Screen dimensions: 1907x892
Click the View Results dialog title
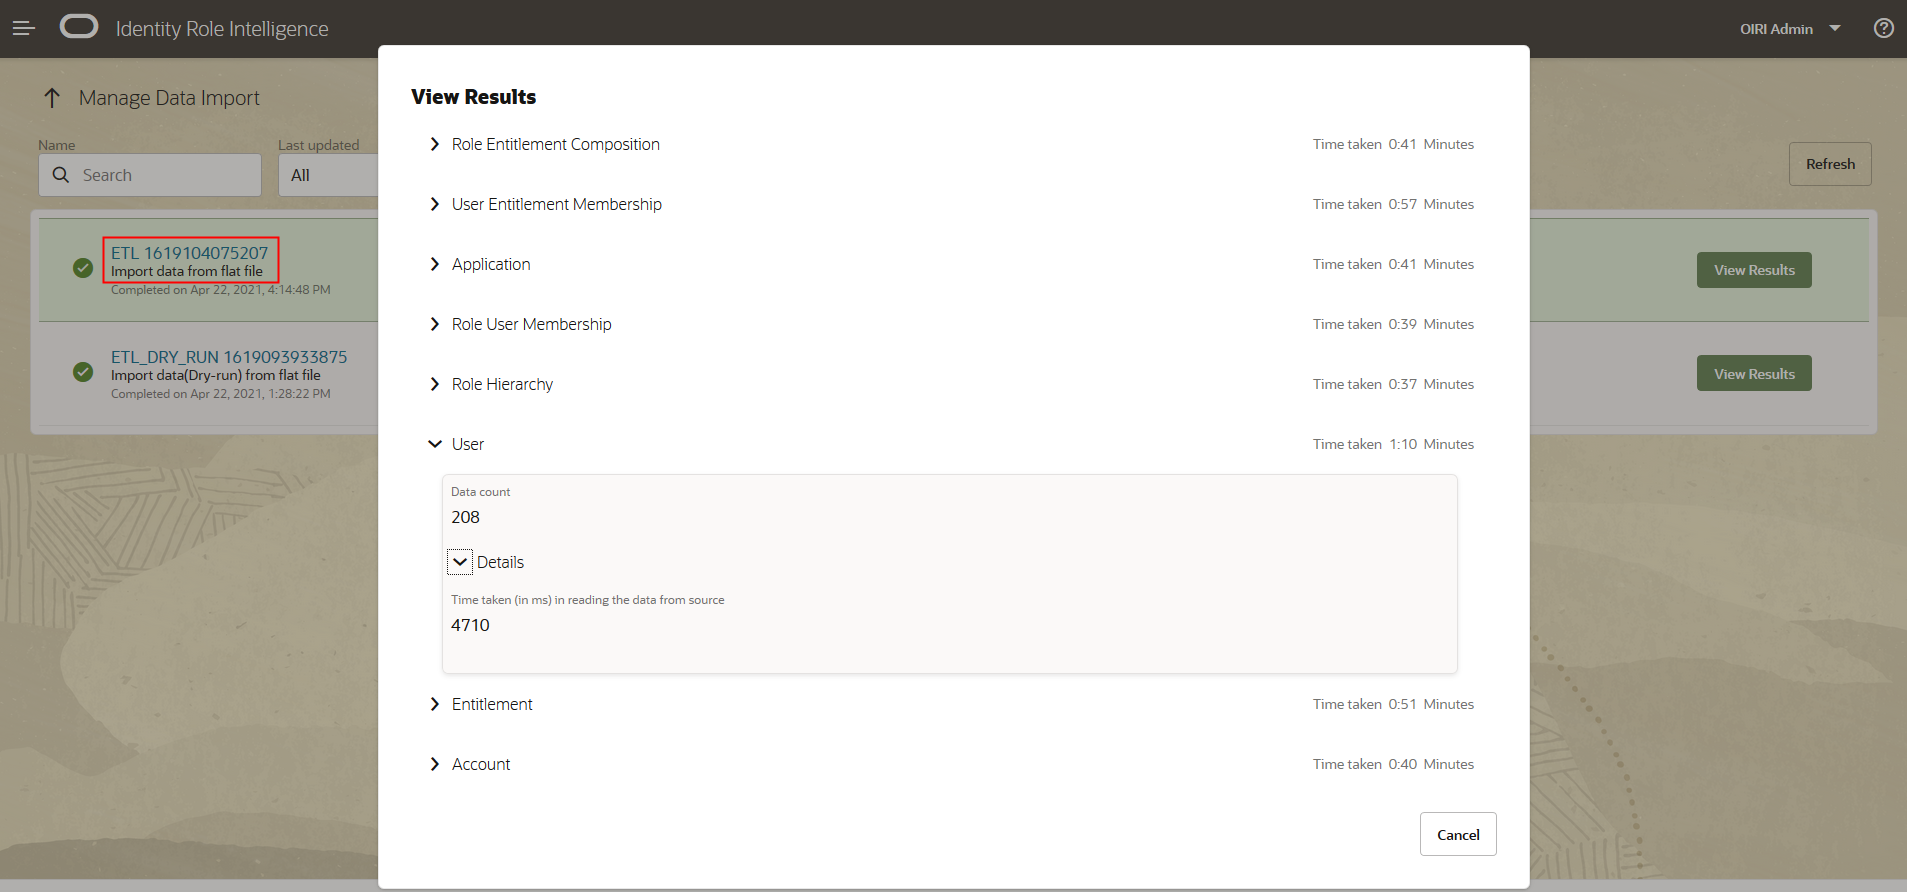[x=474, y=97]
